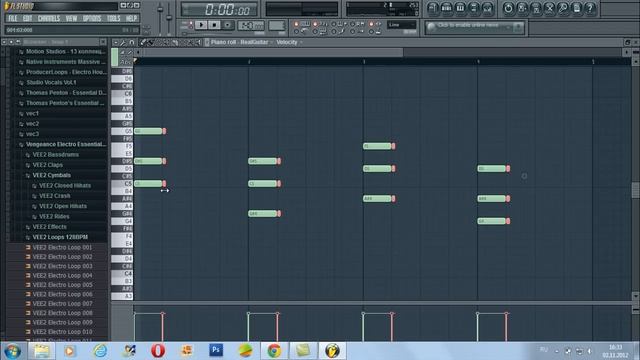Open the EDIT menu
This screenshot has width=640, height=360.
pyautogui.click(x=27, y=18)
